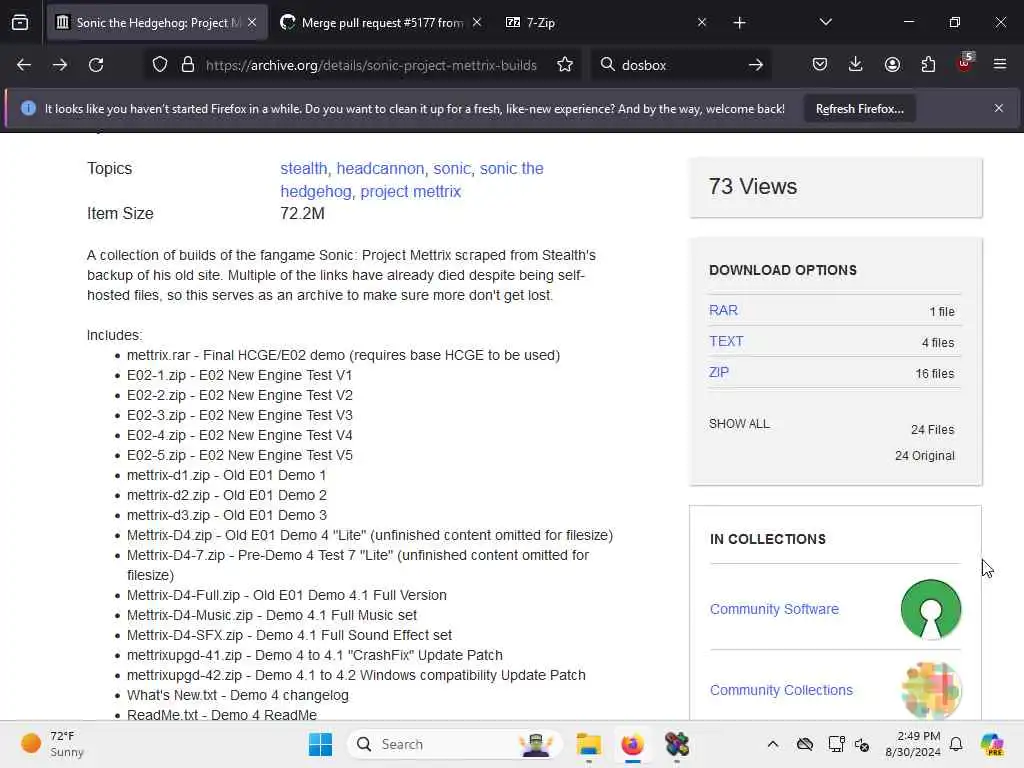View site security padlock info
The height and width of the screenshot is (768, 1024).
point(188,65)
